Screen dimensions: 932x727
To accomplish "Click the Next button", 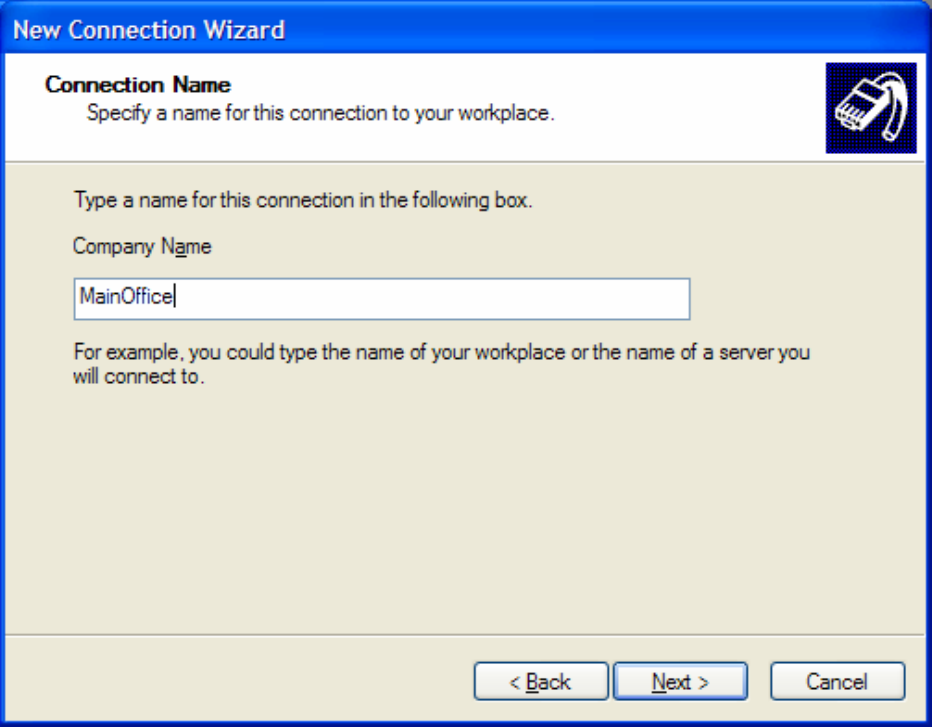I will pos(680,682).
